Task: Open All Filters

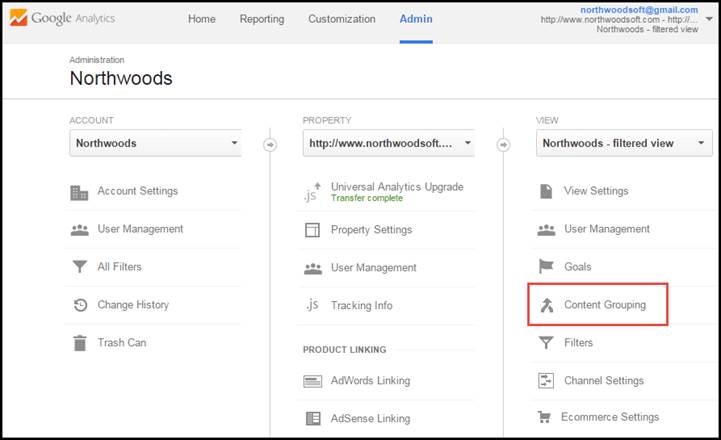Action: coord(120,267)
